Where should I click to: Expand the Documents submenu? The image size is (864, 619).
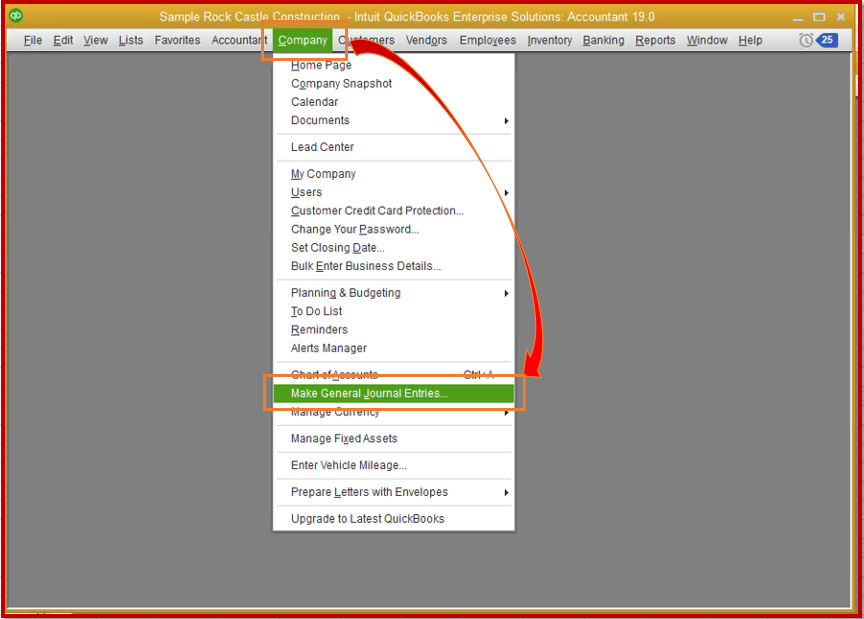[394, 120]
